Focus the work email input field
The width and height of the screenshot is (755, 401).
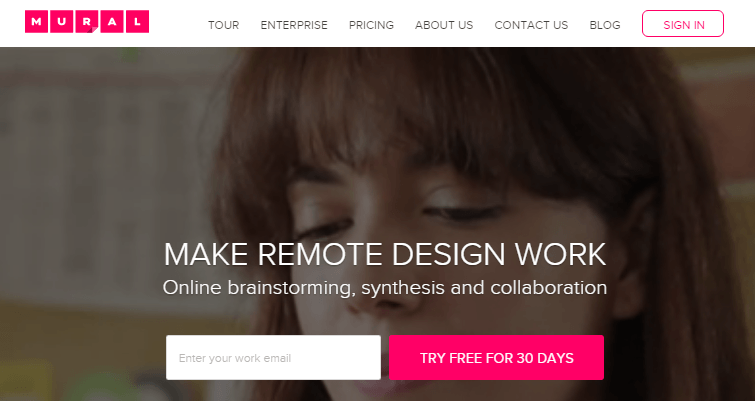tap(273, 358)
